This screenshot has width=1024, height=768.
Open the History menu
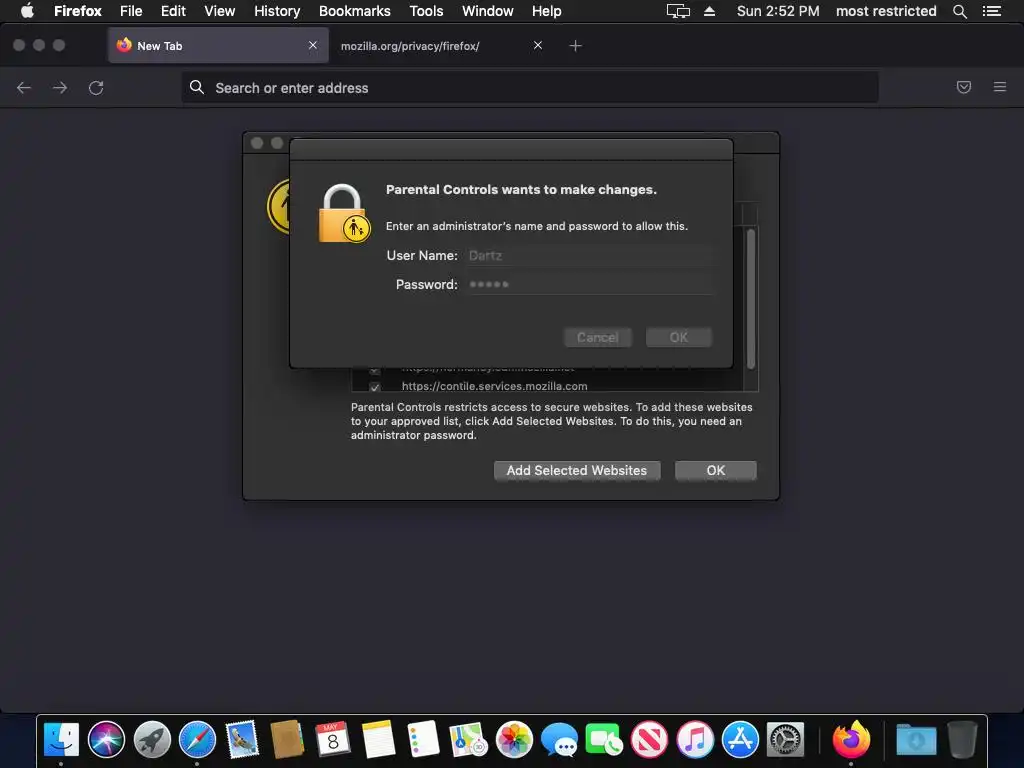(277, 11)
